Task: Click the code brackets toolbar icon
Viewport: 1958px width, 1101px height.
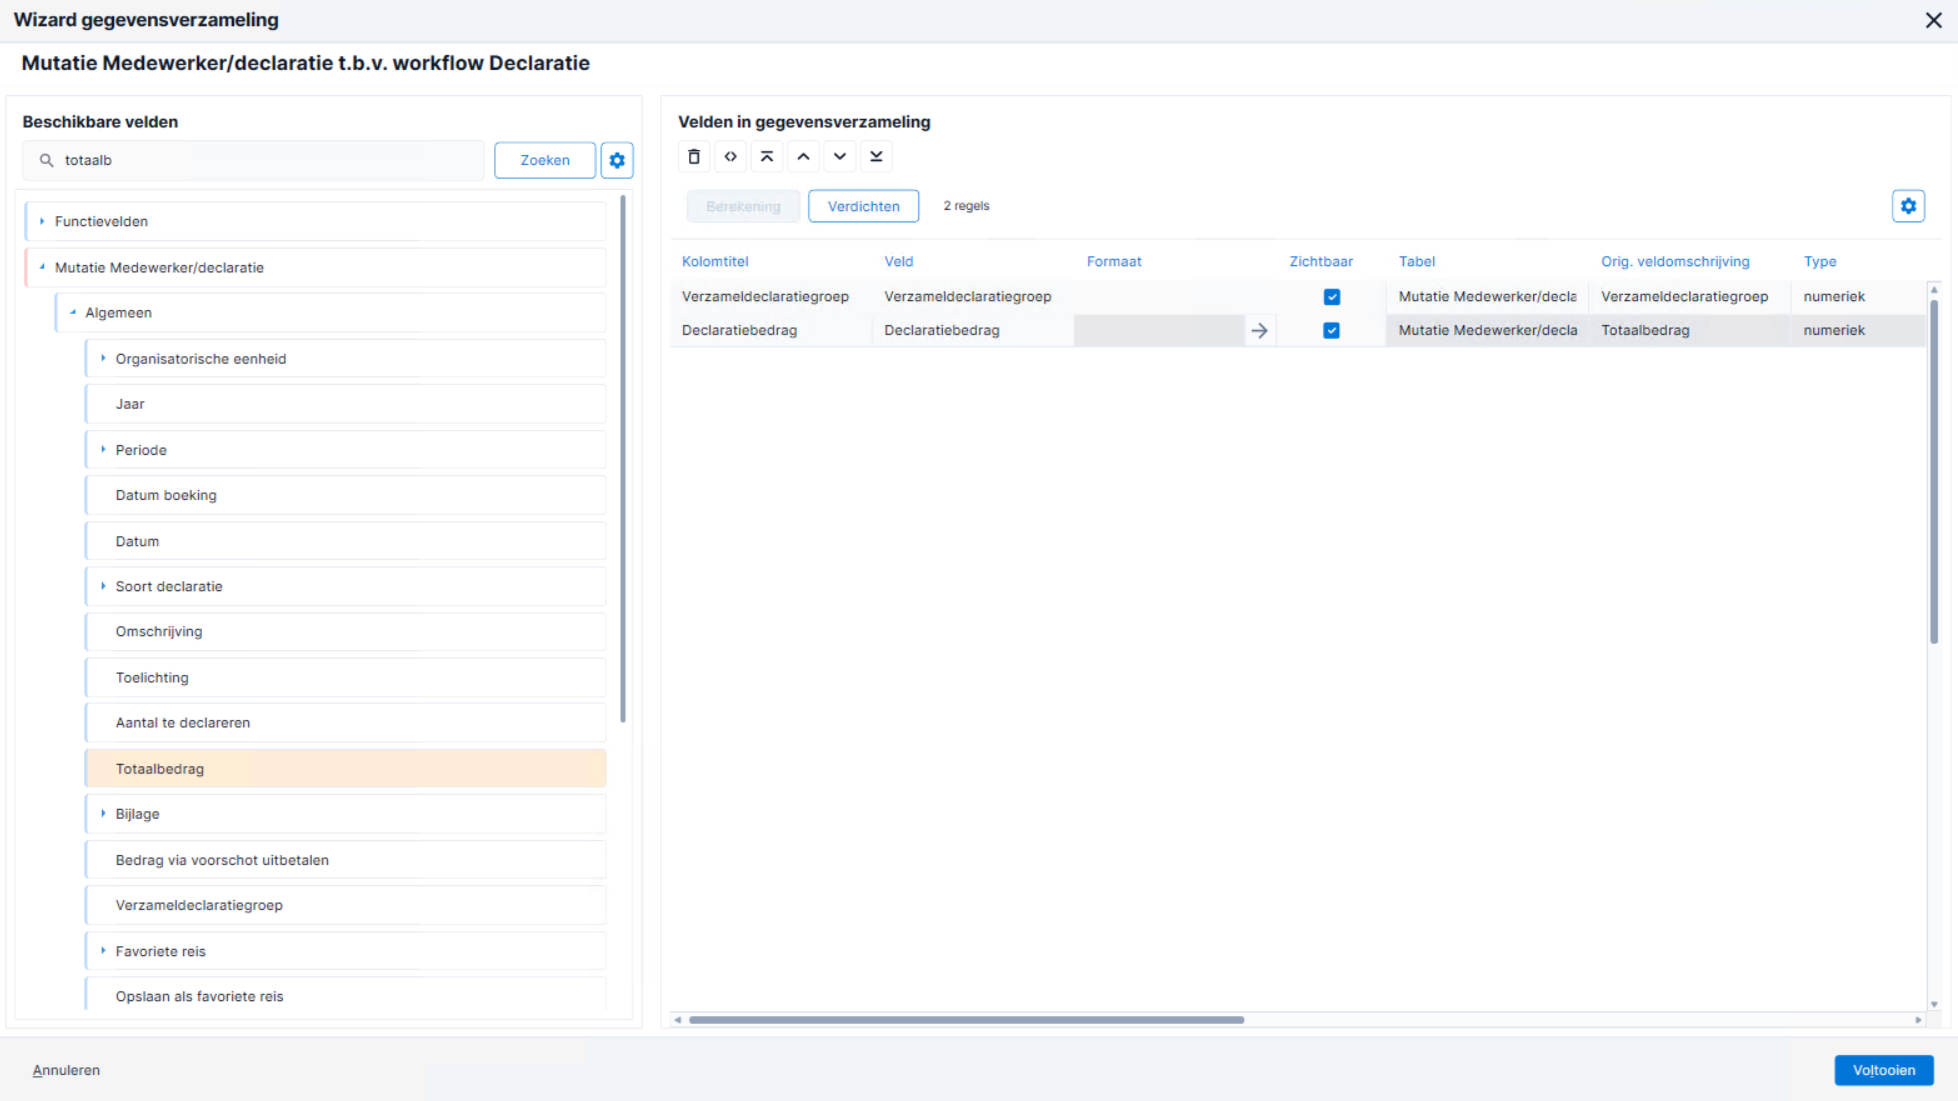Action: pyautogui.click(x=731, y=157)
